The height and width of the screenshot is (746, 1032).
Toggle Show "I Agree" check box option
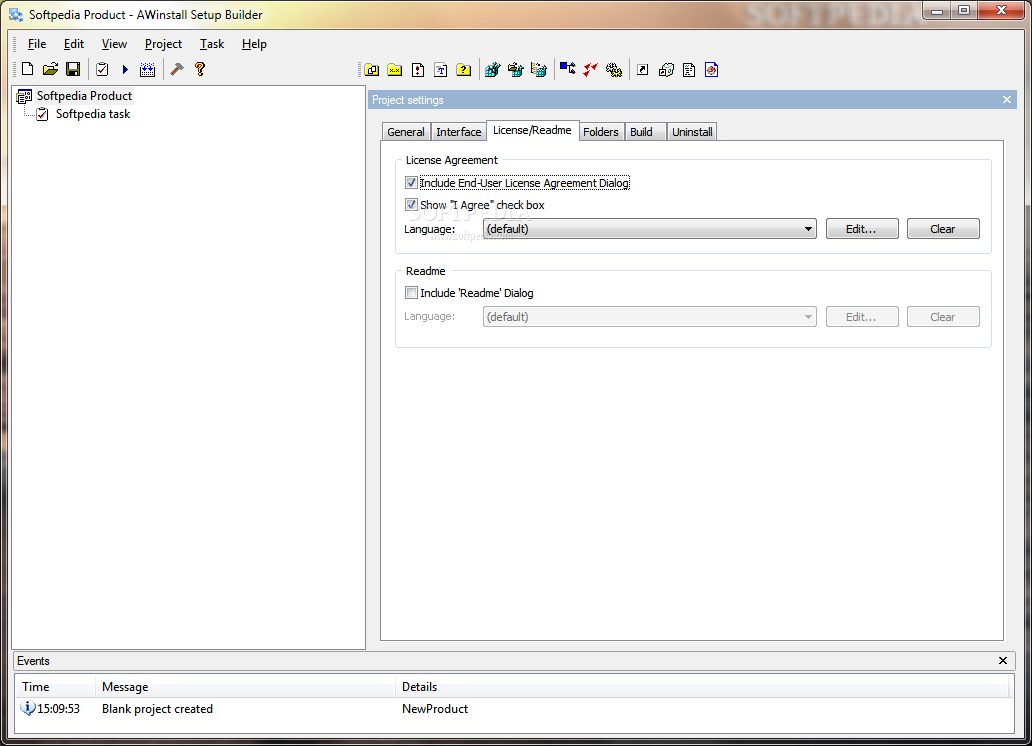click(x=411, y=205)
